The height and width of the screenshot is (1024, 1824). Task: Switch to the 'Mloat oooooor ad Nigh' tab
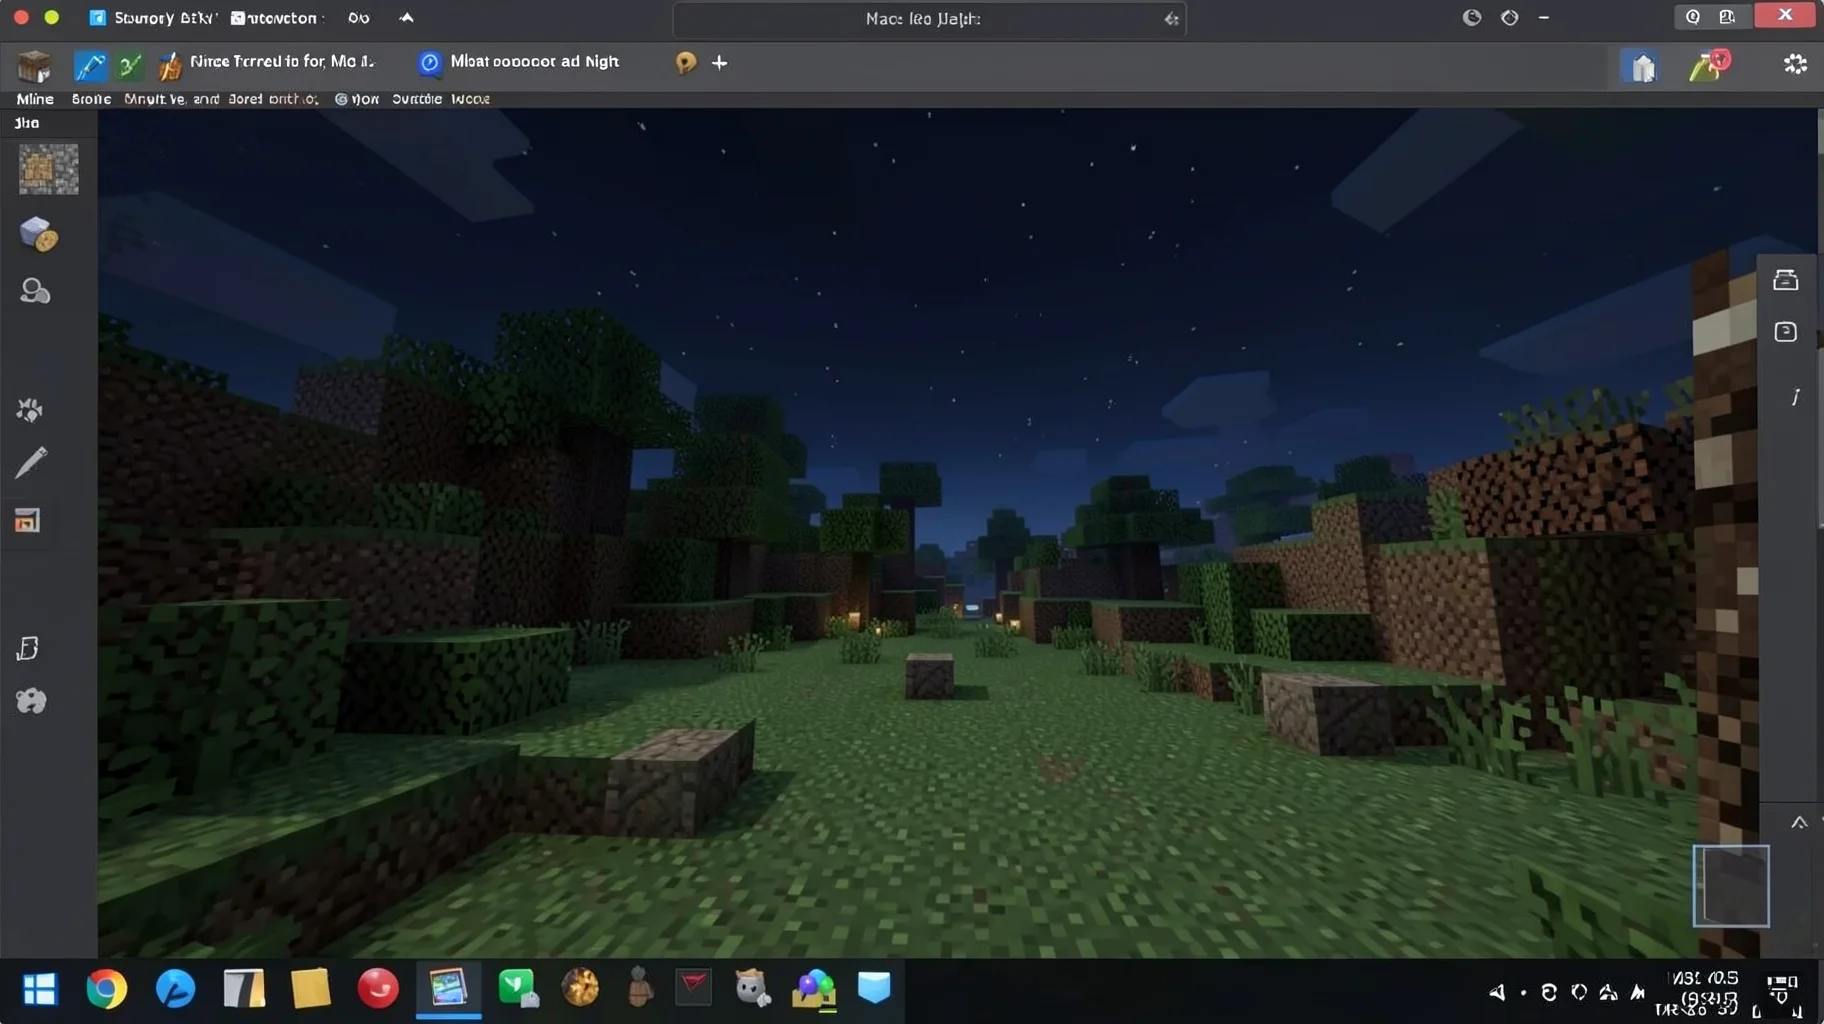(x=534, y=62)
